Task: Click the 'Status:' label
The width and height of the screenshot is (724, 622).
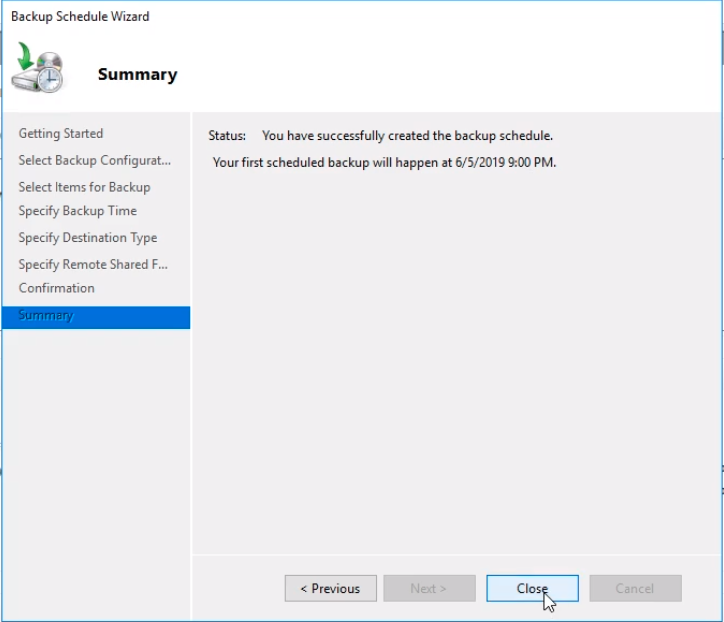Action: point(227,135)
